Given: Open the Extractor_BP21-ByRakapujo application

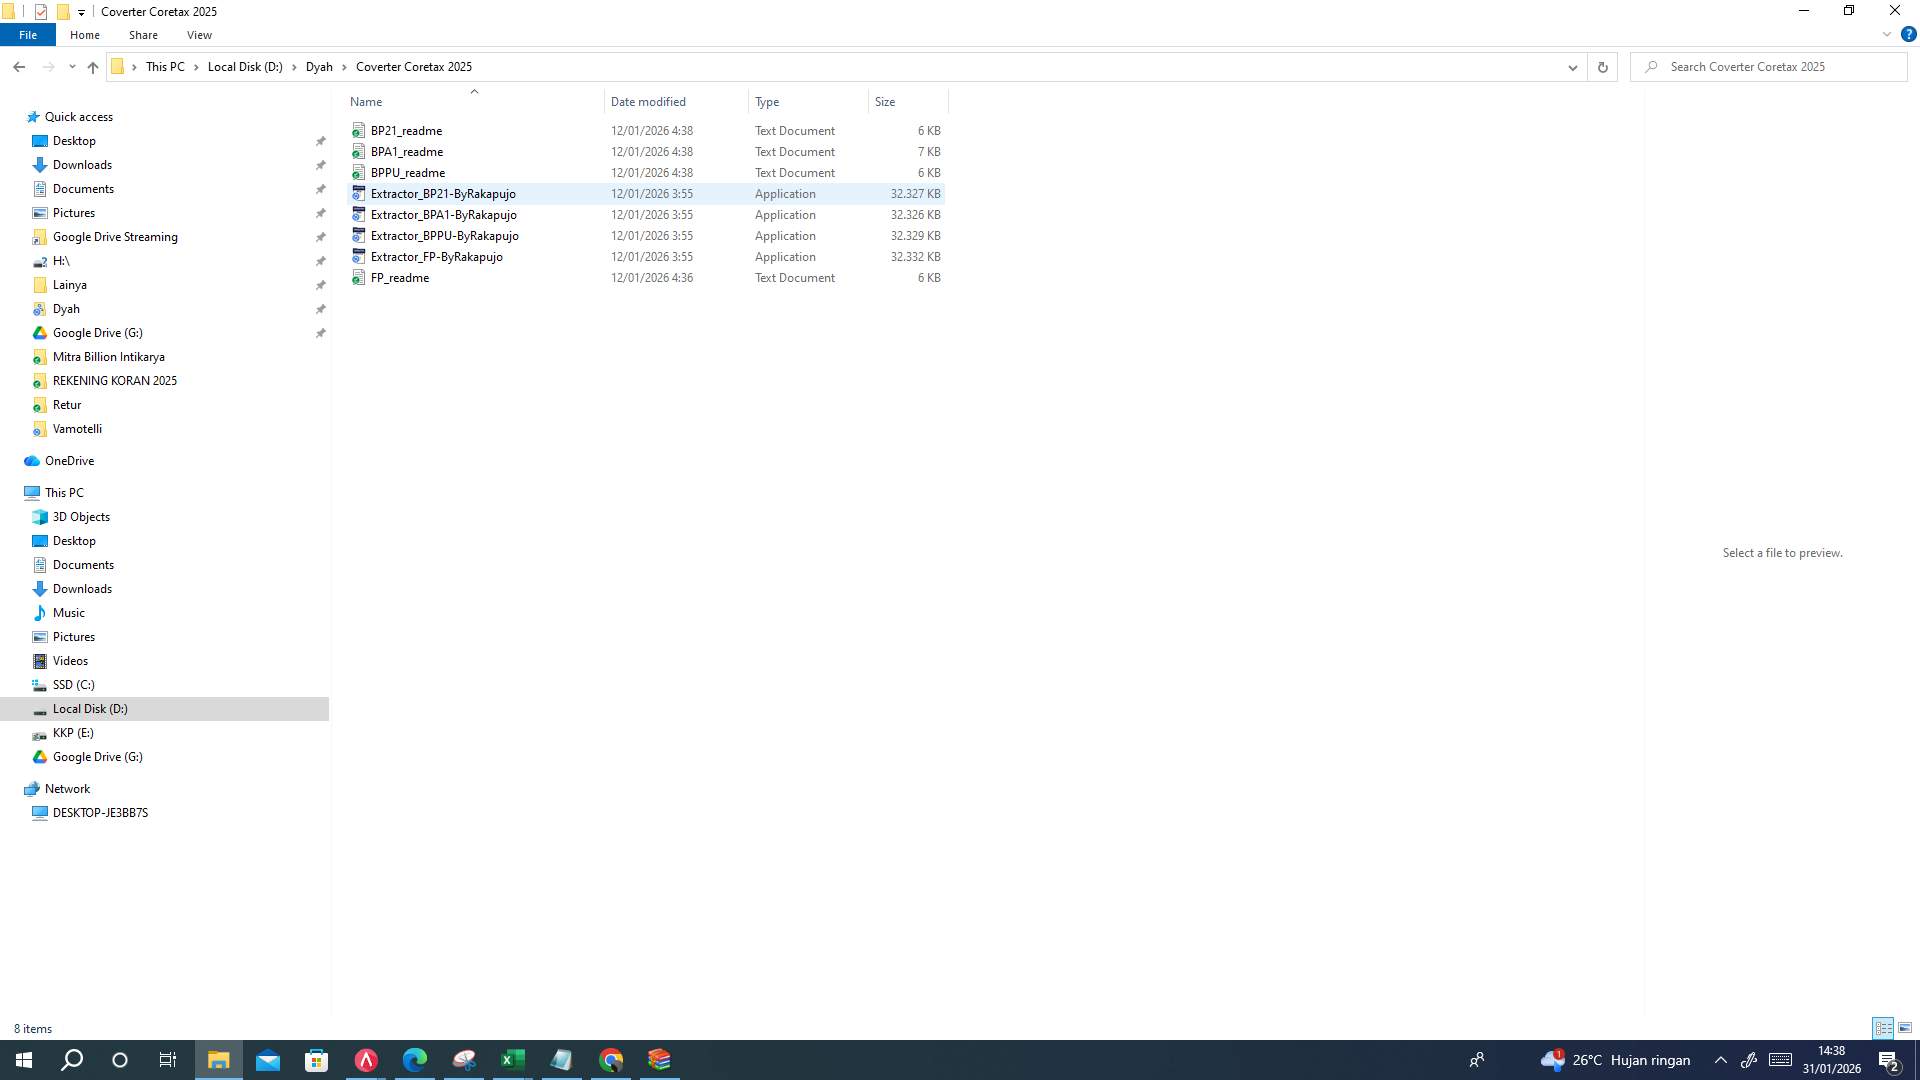Looking at the screenshot, I should coord(443,193).
